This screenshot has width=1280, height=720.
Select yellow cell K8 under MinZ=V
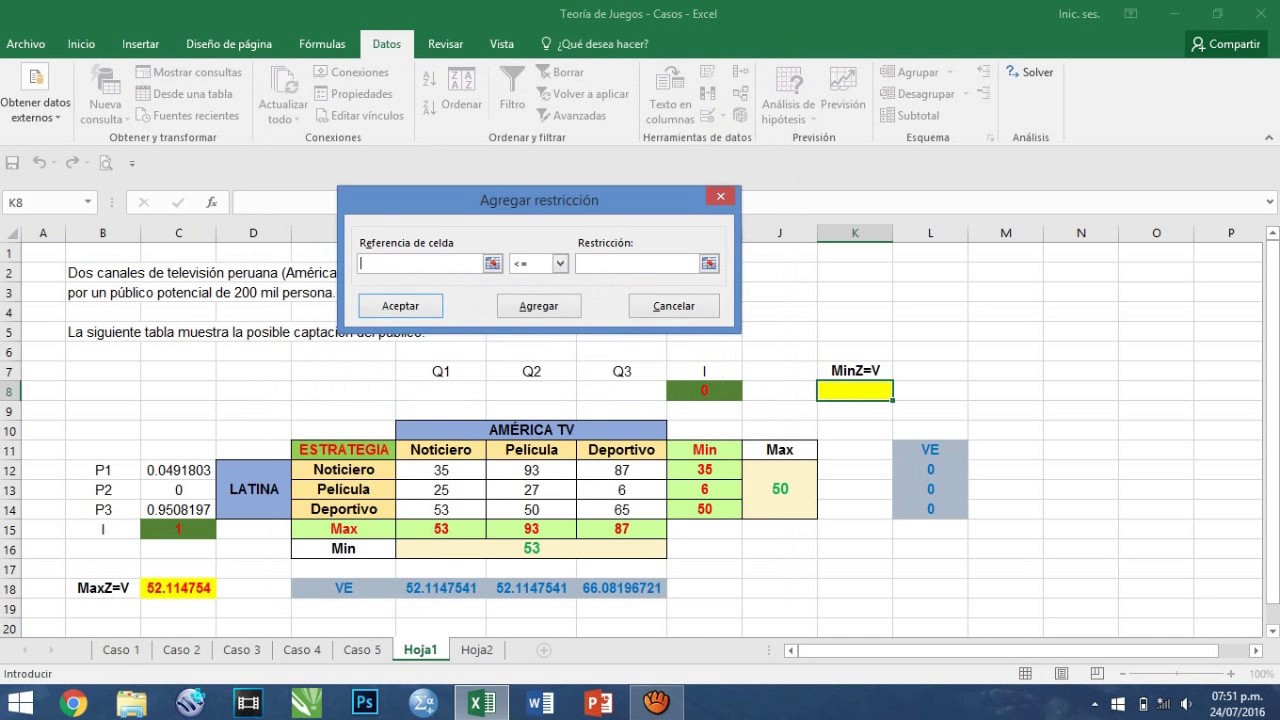tap(855, 391)
